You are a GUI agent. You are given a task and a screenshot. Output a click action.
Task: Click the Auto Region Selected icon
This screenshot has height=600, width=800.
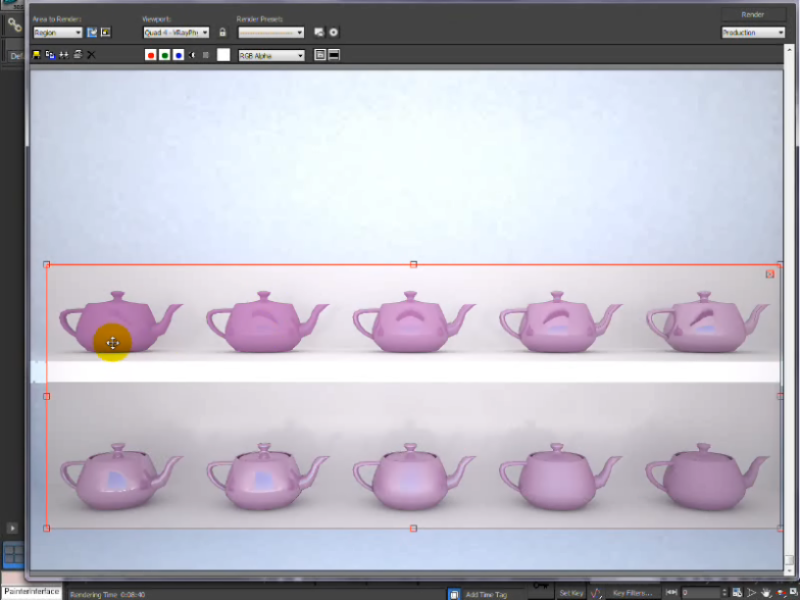[x=106, y=33]
